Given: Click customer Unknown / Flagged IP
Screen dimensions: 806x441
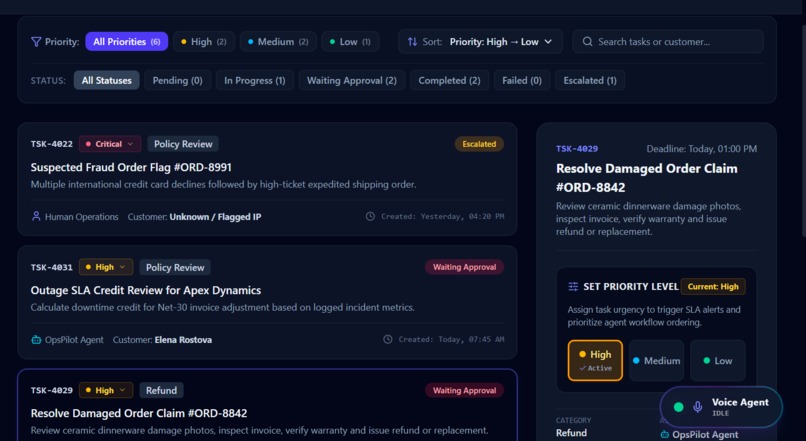Looking at the screenshot, I should tap(215, 217).
